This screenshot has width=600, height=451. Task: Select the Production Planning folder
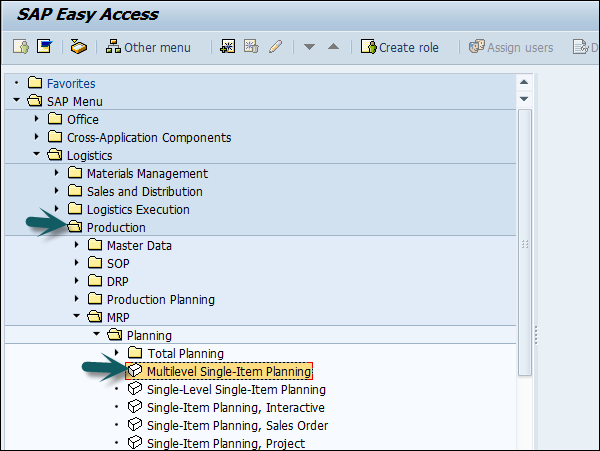(160, 299)
